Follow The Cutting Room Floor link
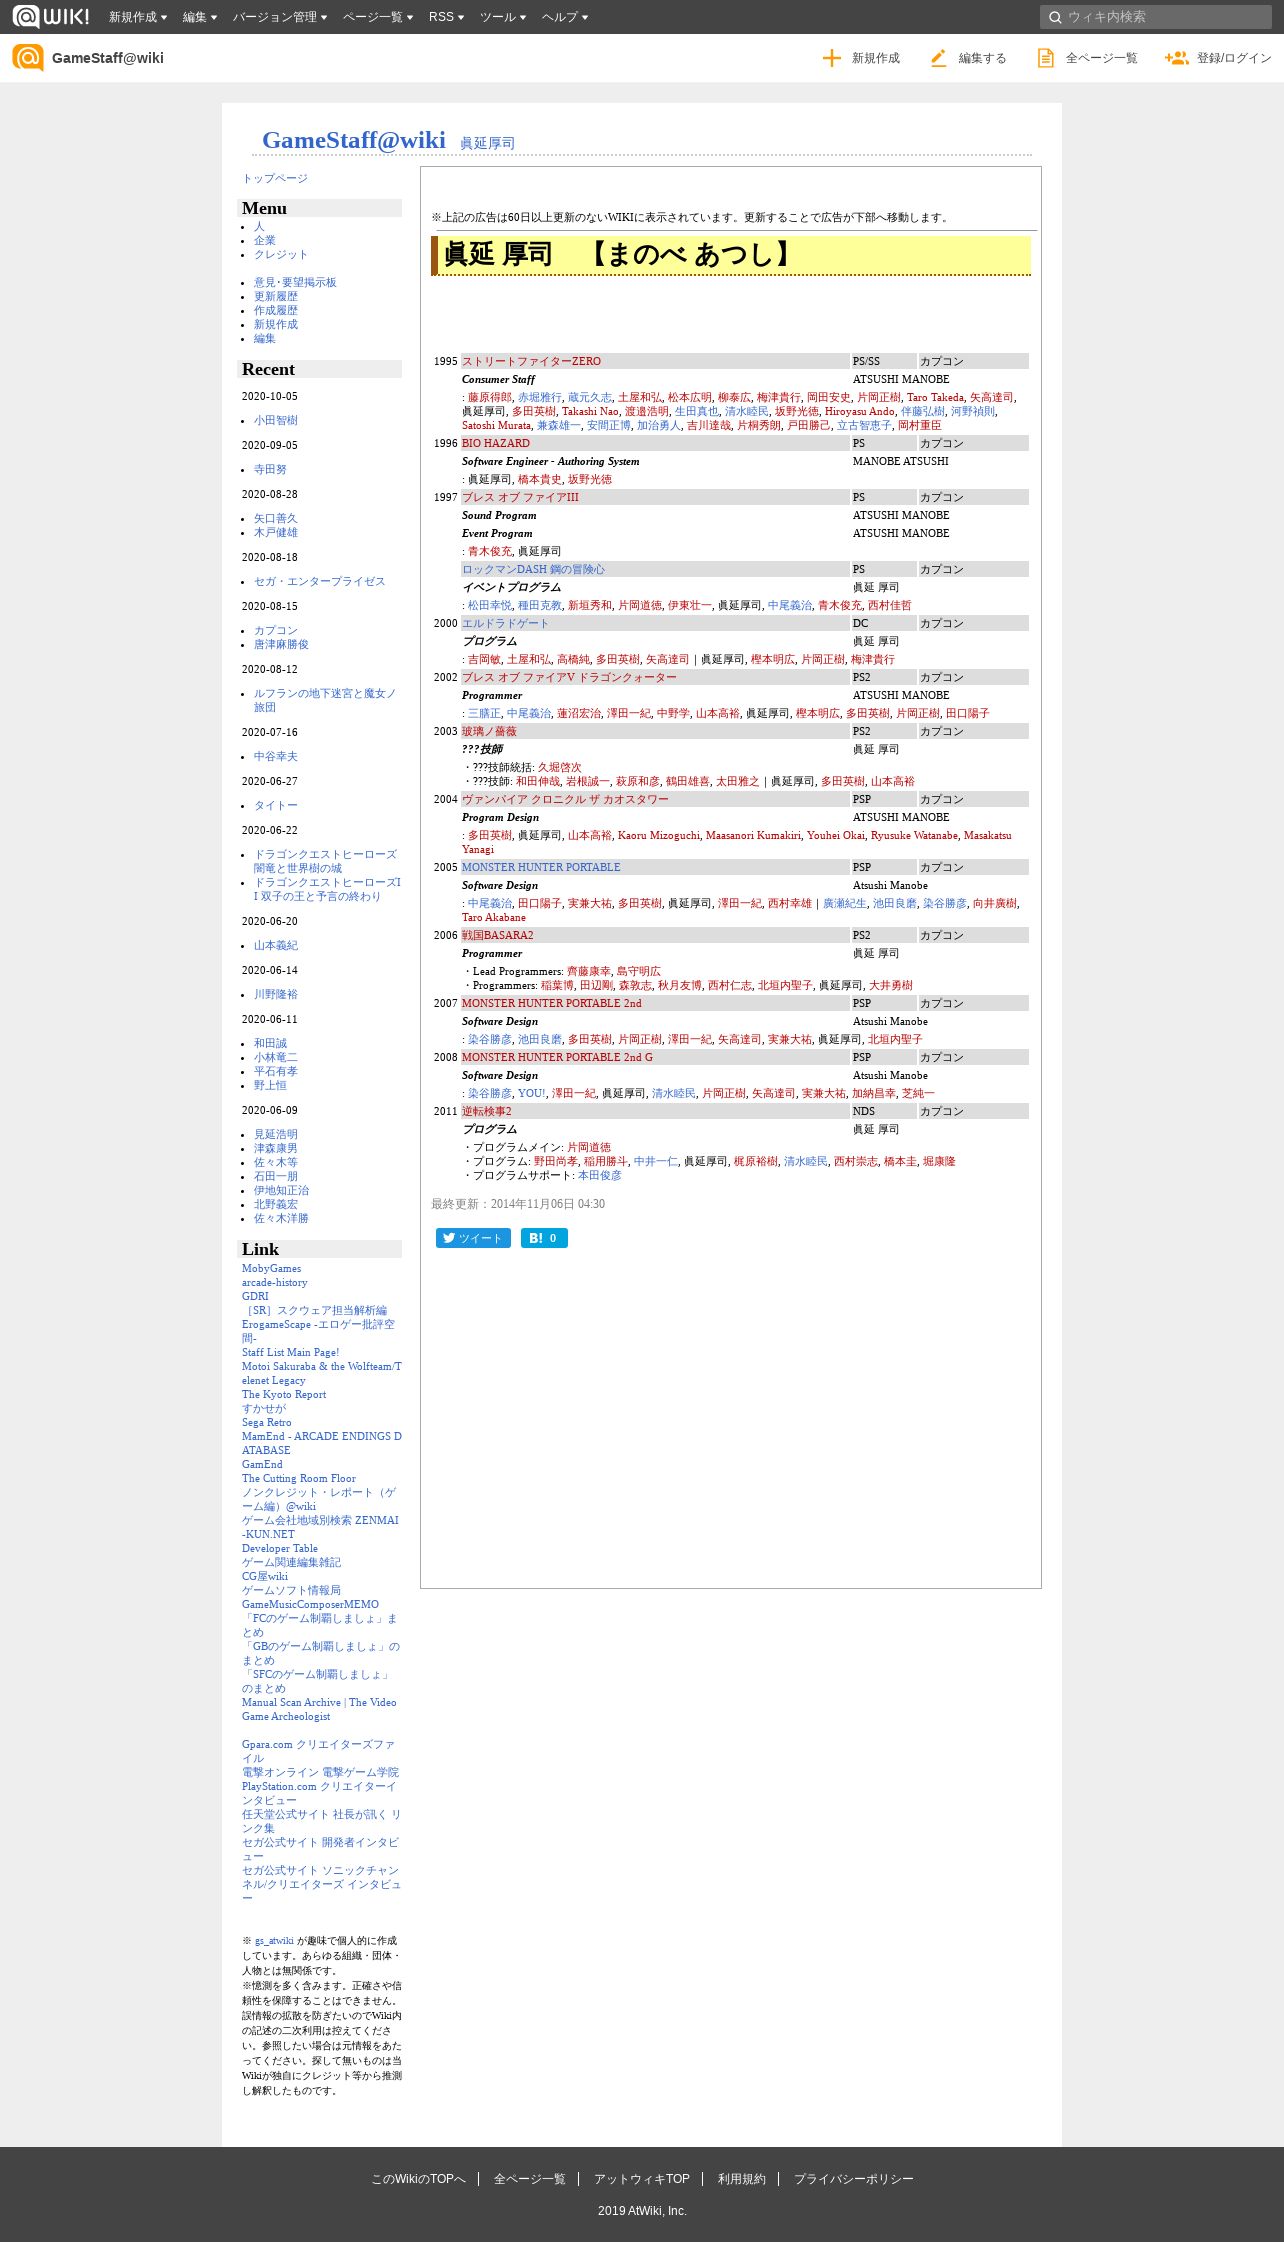Screen dimensions: 1284x2242 pyautogui.click(x=298, y=1479)
